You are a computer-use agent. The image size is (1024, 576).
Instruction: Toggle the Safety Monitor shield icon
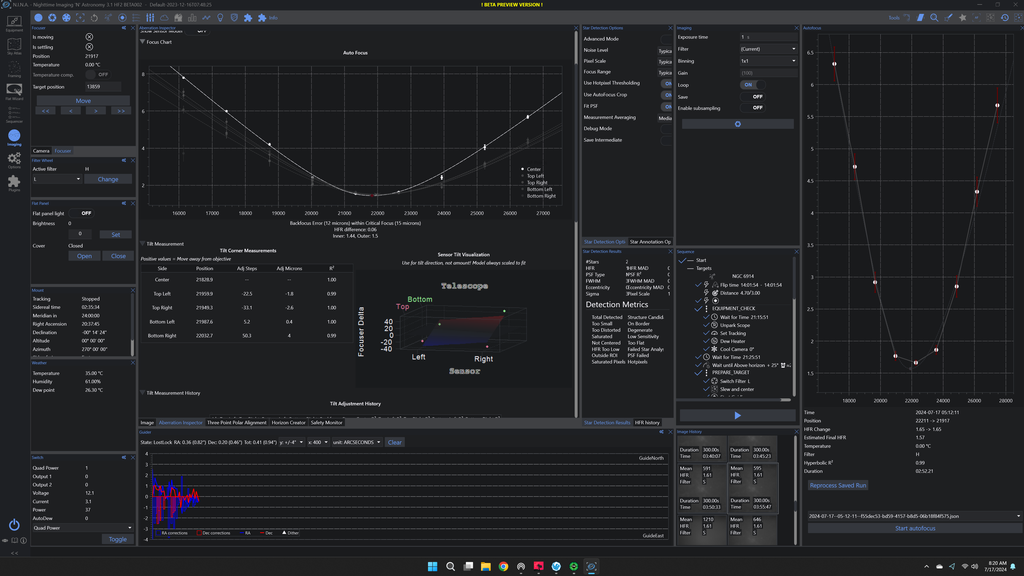[x=234, y=18]
